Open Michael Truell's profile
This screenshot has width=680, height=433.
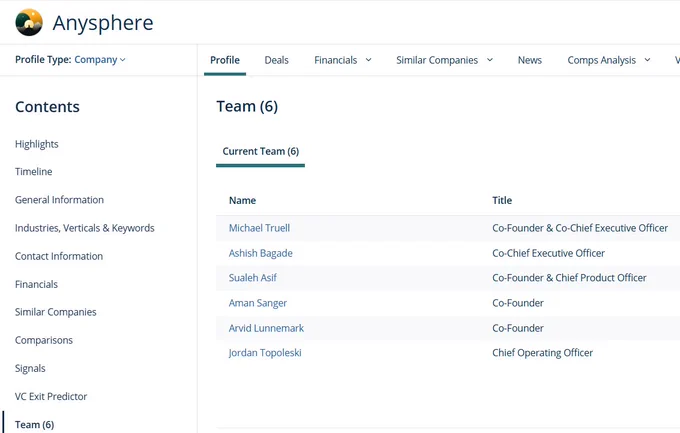[x=259, y=228]
